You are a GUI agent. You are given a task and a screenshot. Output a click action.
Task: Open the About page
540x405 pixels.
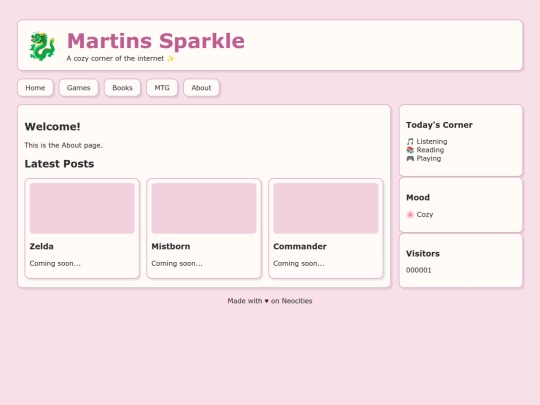point(201,88)
